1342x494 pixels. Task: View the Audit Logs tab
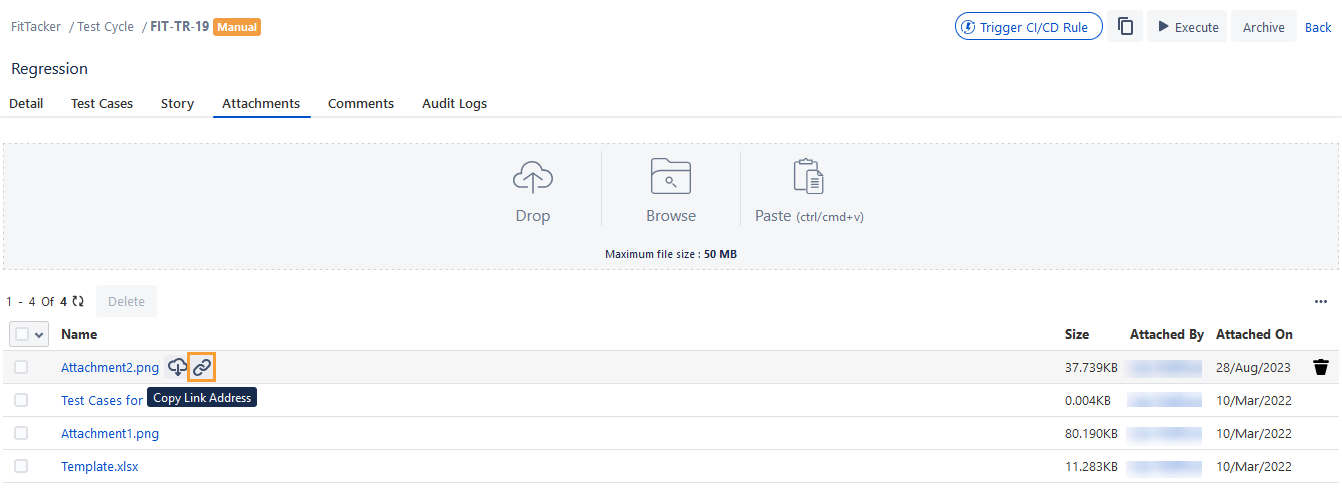point(454,103)
